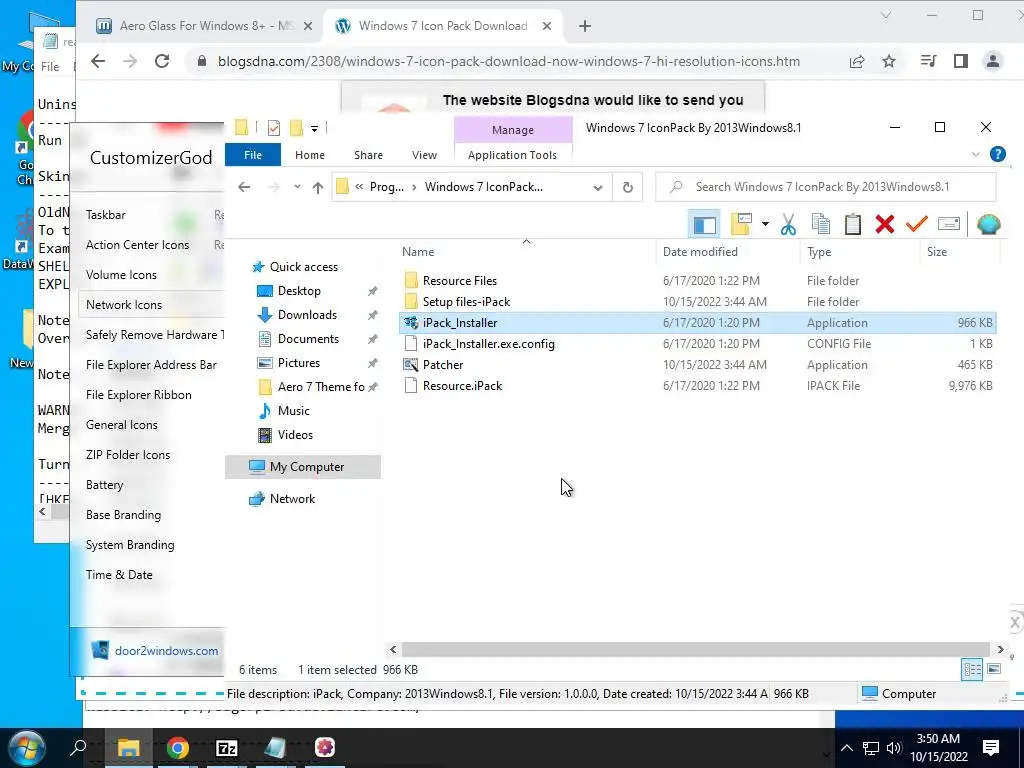This screenshot has width=1024, height=768.
Task: Open Aero 7 Theme folder shortcut
Action: (x=321, y=387)
